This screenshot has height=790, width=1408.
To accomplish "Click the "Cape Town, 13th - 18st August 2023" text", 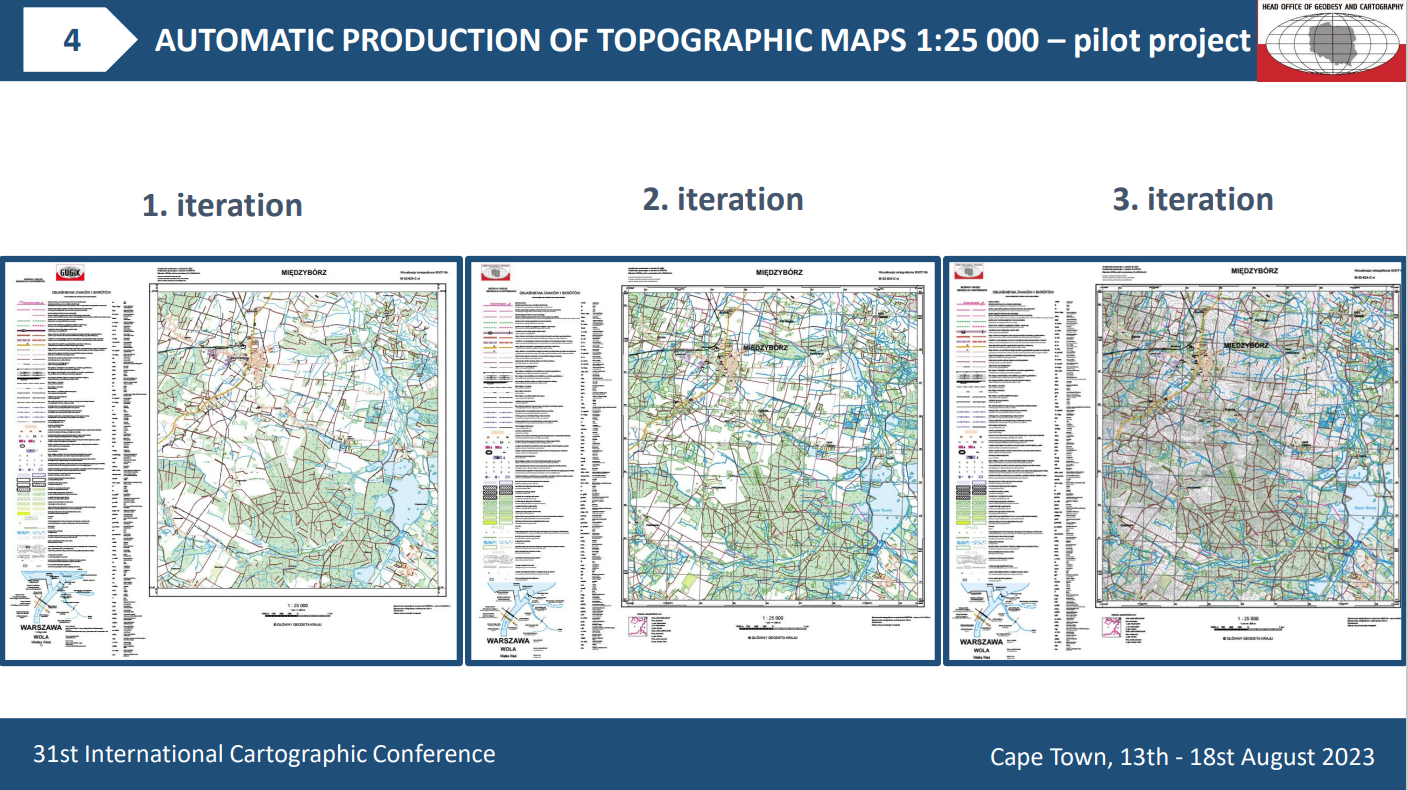I will (x=1182, y=757).
